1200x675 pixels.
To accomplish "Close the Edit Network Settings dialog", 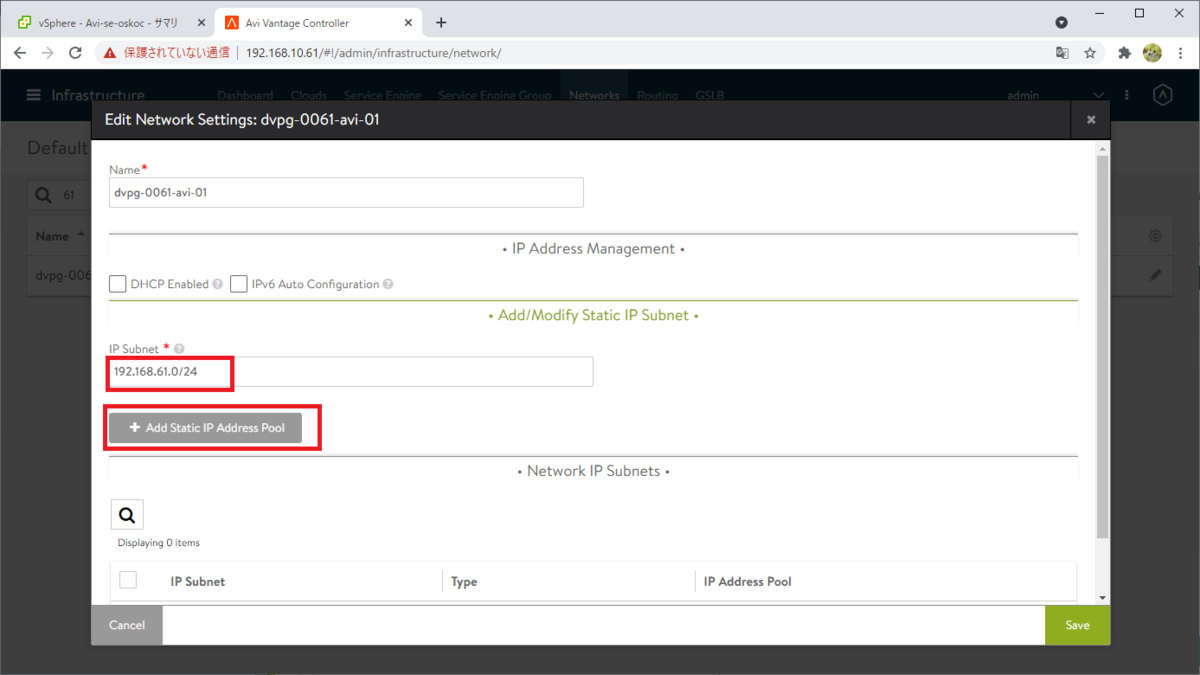I will [1091, 119].
